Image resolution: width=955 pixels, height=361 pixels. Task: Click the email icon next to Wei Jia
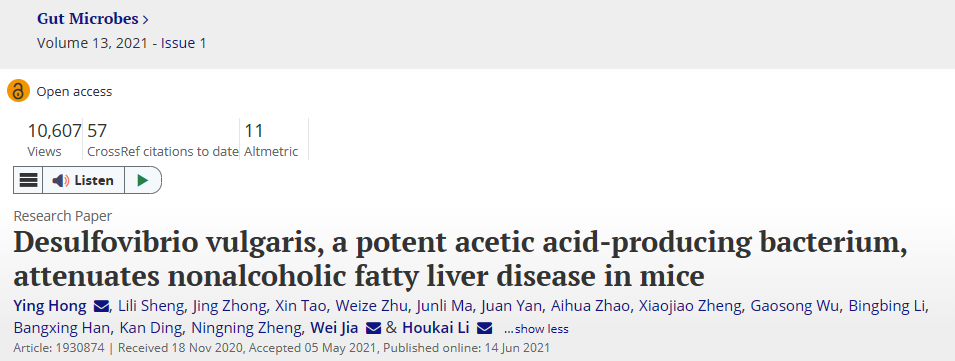coord(373,329)
